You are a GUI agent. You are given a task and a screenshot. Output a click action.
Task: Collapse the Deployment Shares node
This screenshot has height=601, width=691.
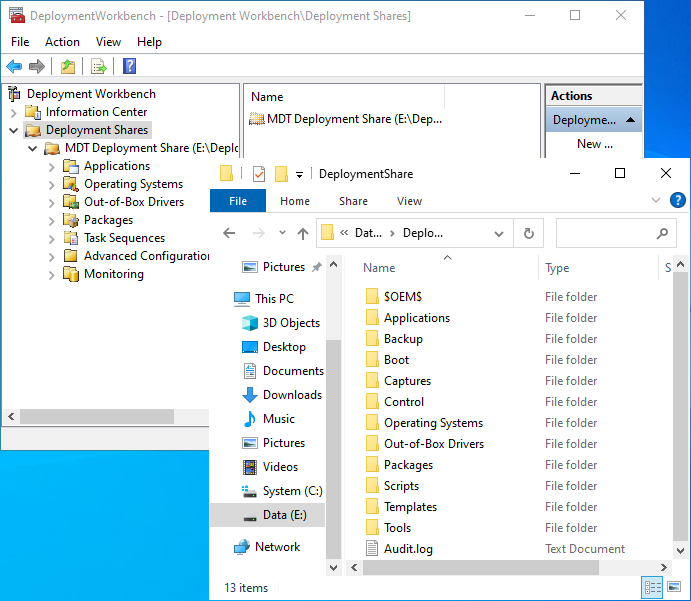click(x=13, y=130)
